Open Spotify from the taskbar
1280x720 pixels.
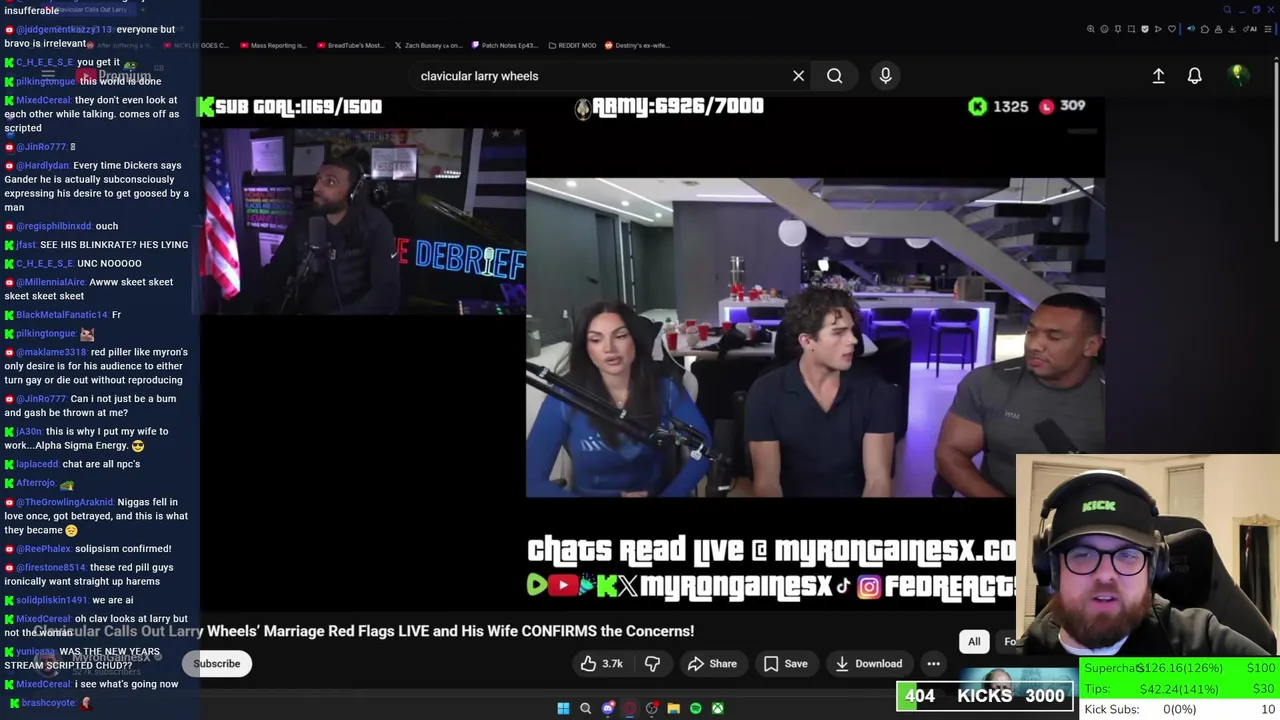point(695,708)
